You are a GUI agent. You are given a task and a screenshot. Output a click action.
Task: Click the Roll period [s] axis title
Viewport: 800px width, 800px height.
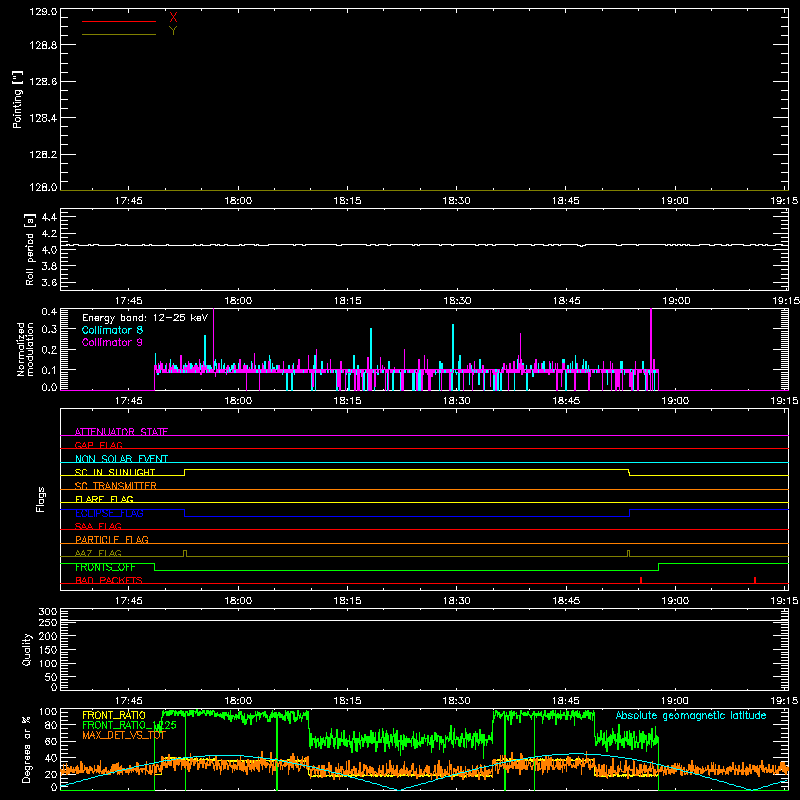coord(29,249)
